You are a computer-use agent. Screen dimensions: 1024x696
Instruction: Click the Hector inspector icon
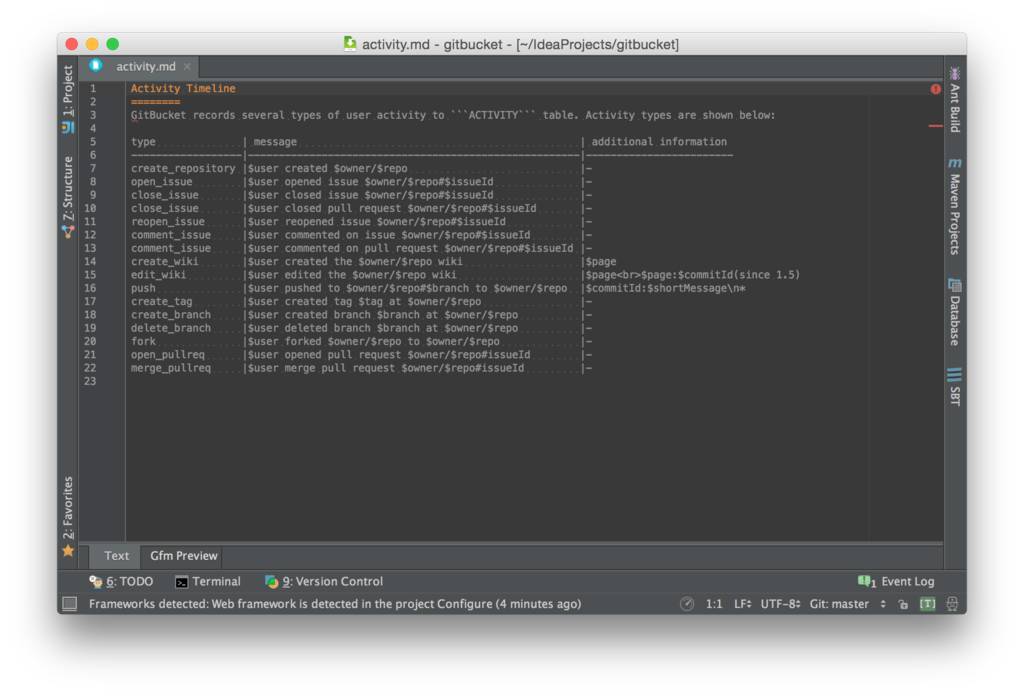[x=952, y=604]
